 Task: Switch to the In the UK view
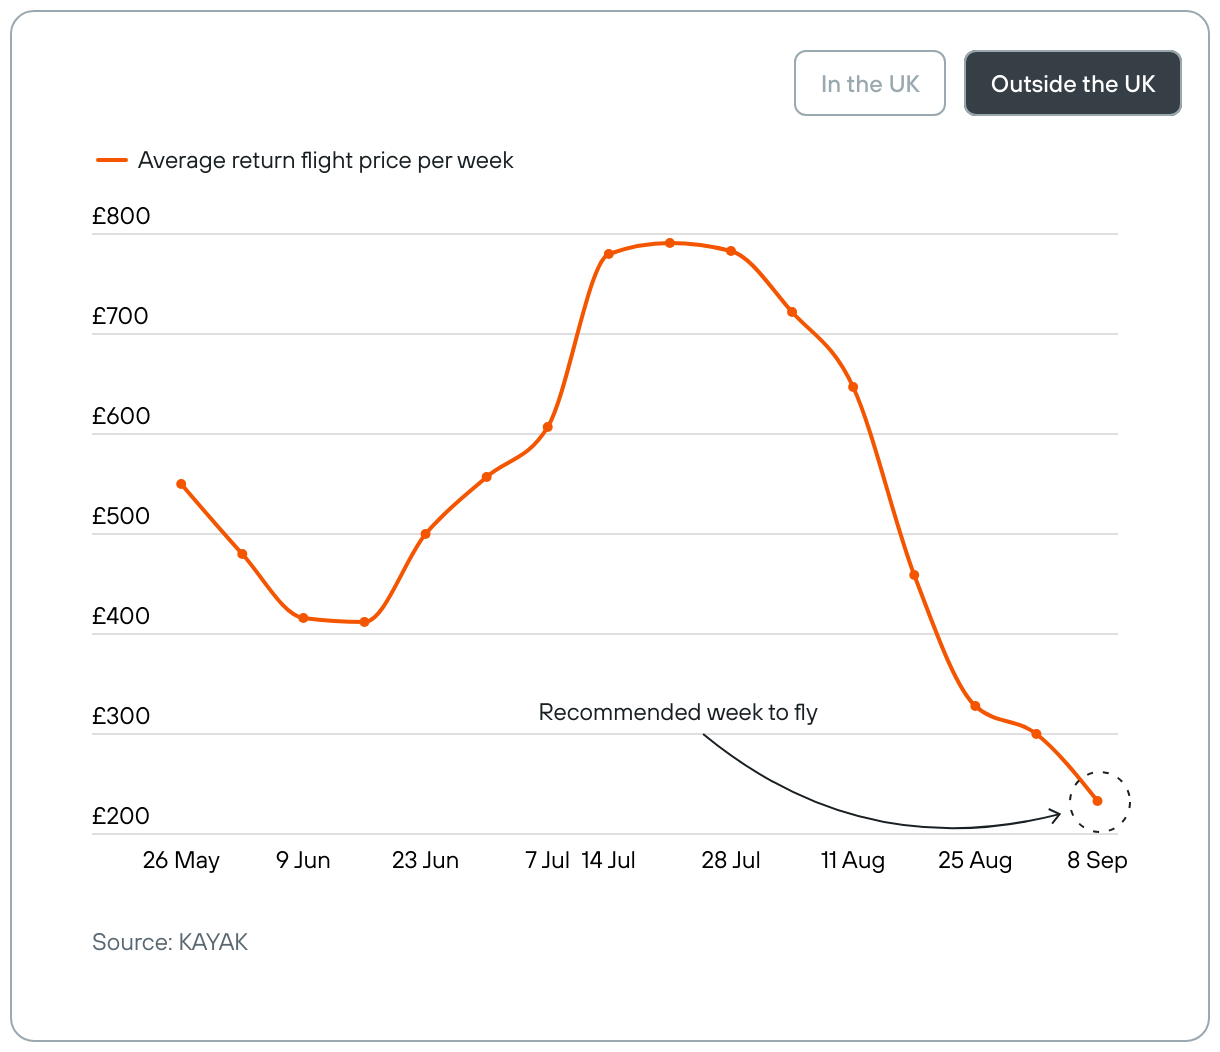coord(869,84)
